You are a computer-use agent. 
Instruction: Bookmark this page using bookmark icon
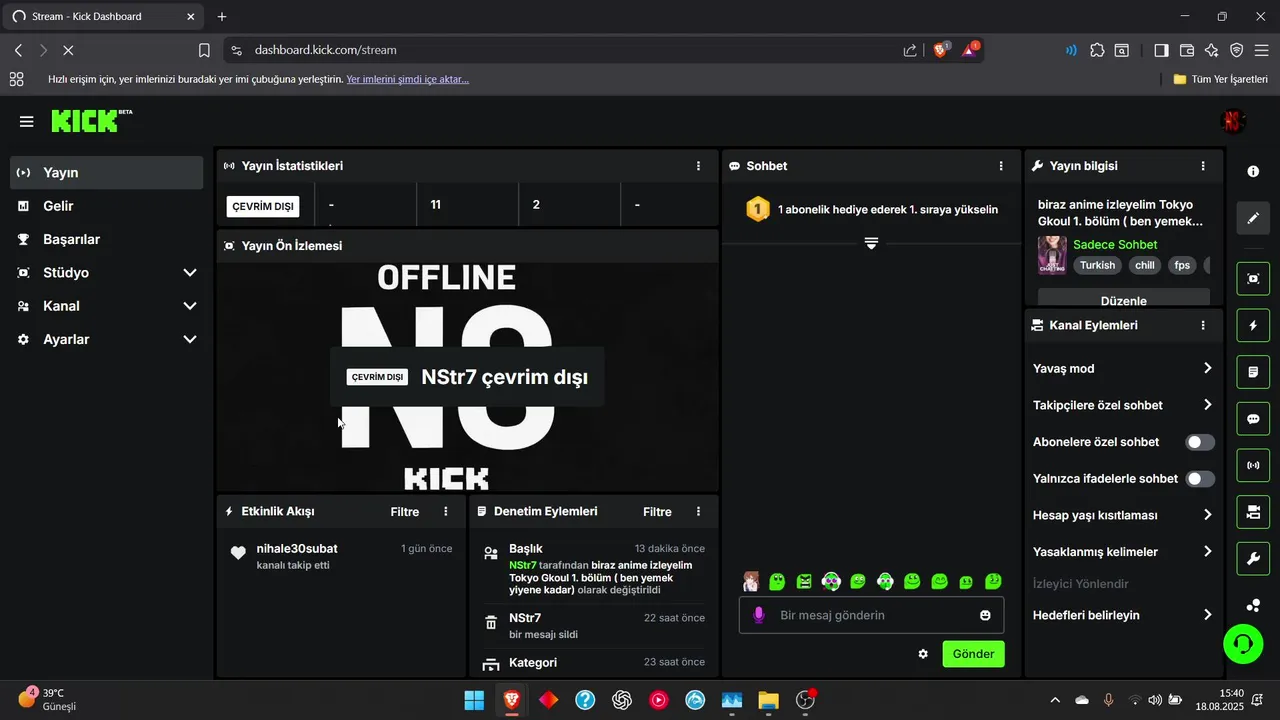pyautogui.click(x=204, y=50)
